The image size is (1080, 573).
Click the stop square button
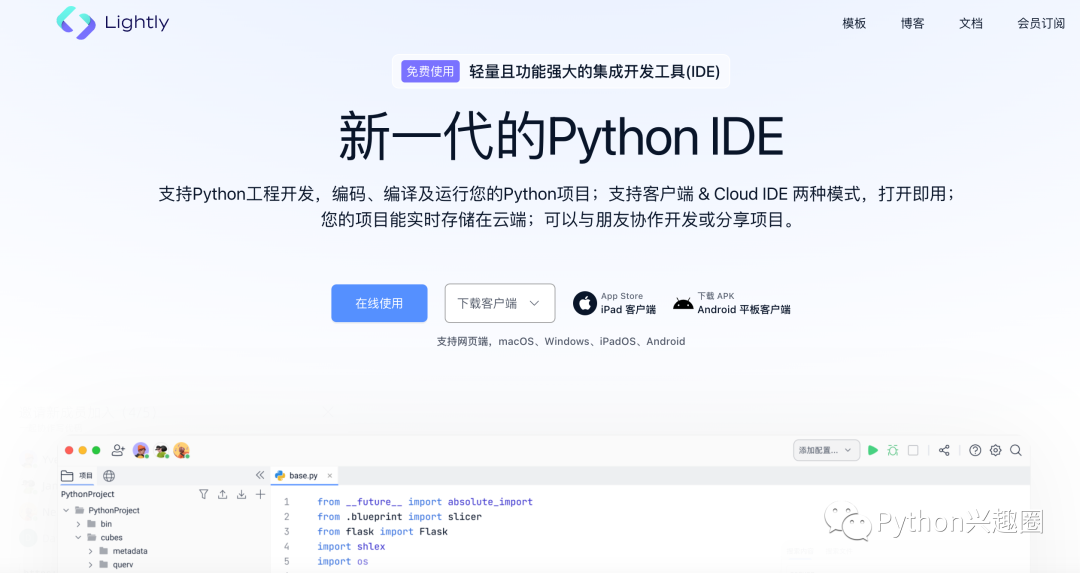point(913,450)
